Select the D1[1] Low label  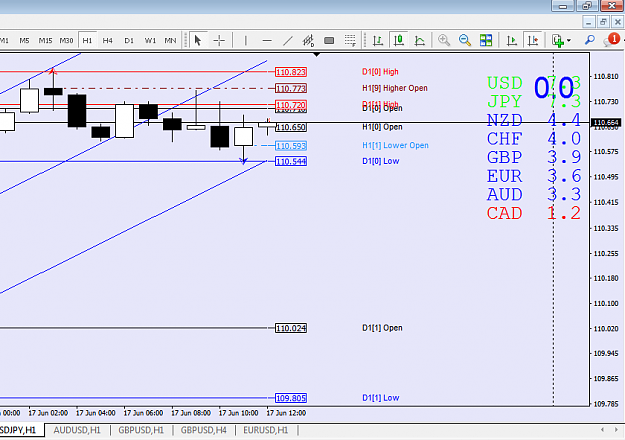tap(381, 398)
